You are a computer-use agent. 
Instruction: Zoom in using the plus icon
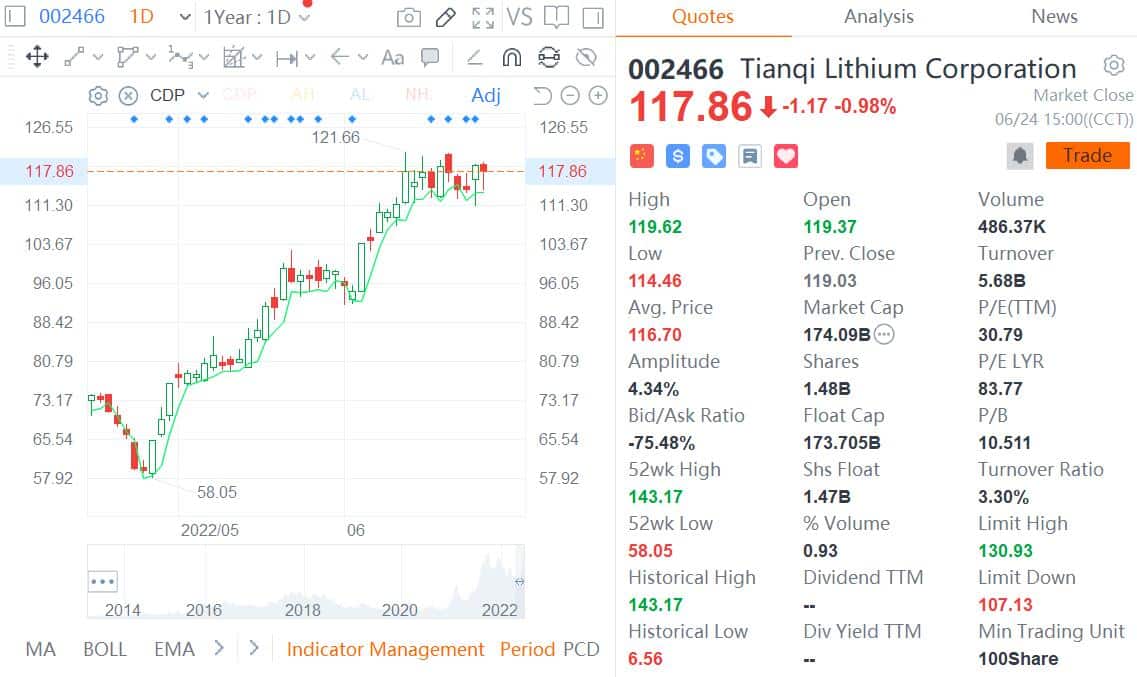(598, 95)
